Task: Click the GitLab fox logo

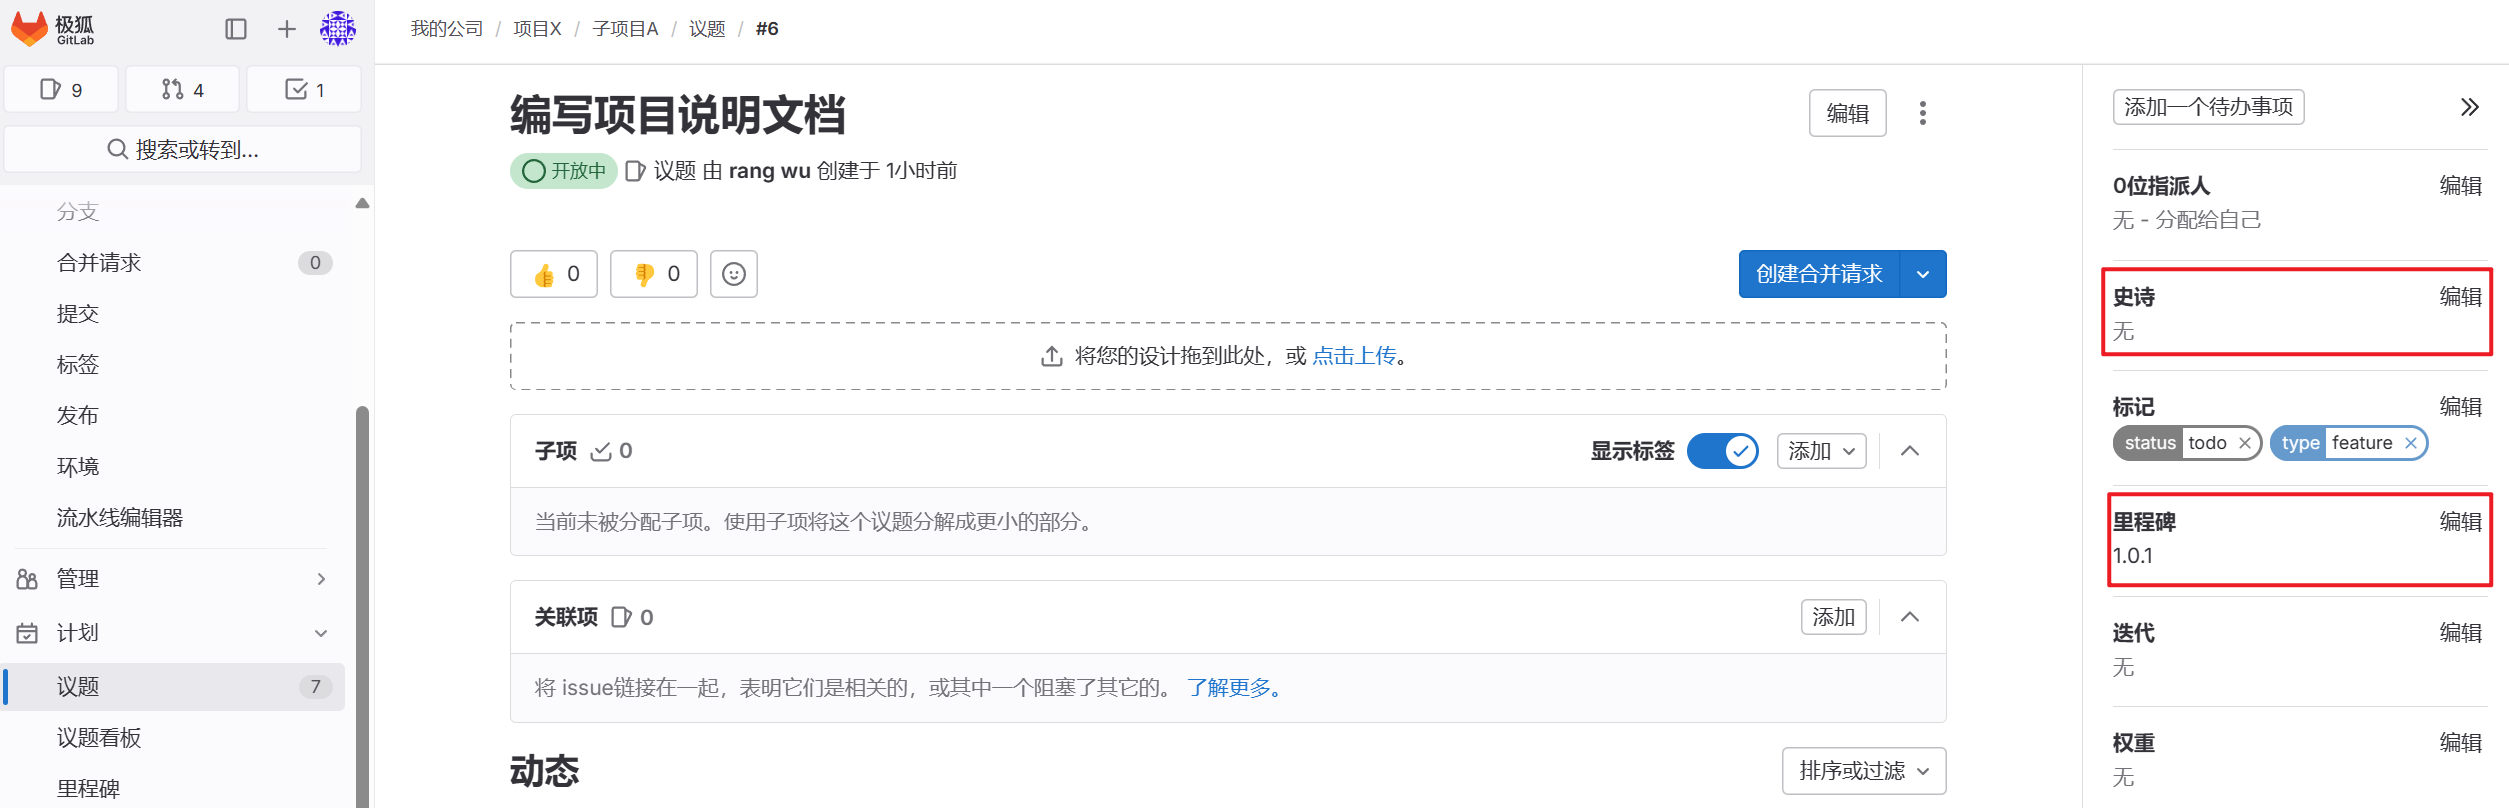Action: point(30,29)
